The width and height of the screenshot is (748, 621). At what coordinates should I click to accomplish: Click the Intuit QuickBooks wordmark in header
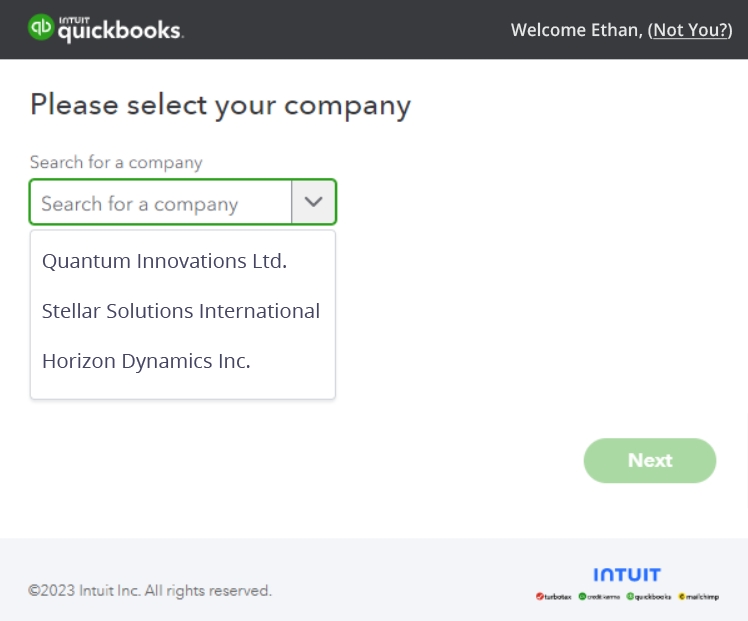click(120, 30)
